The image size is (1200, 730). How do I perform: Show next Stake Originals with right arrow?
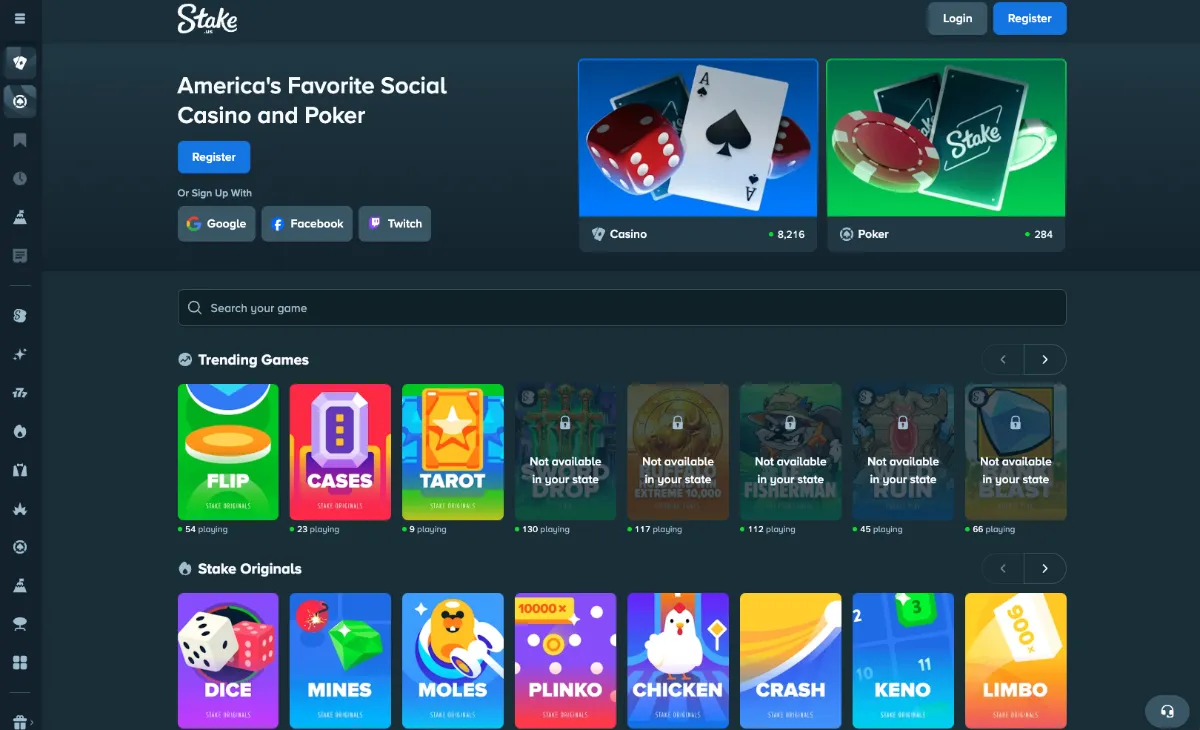(x=1045, y=569)
